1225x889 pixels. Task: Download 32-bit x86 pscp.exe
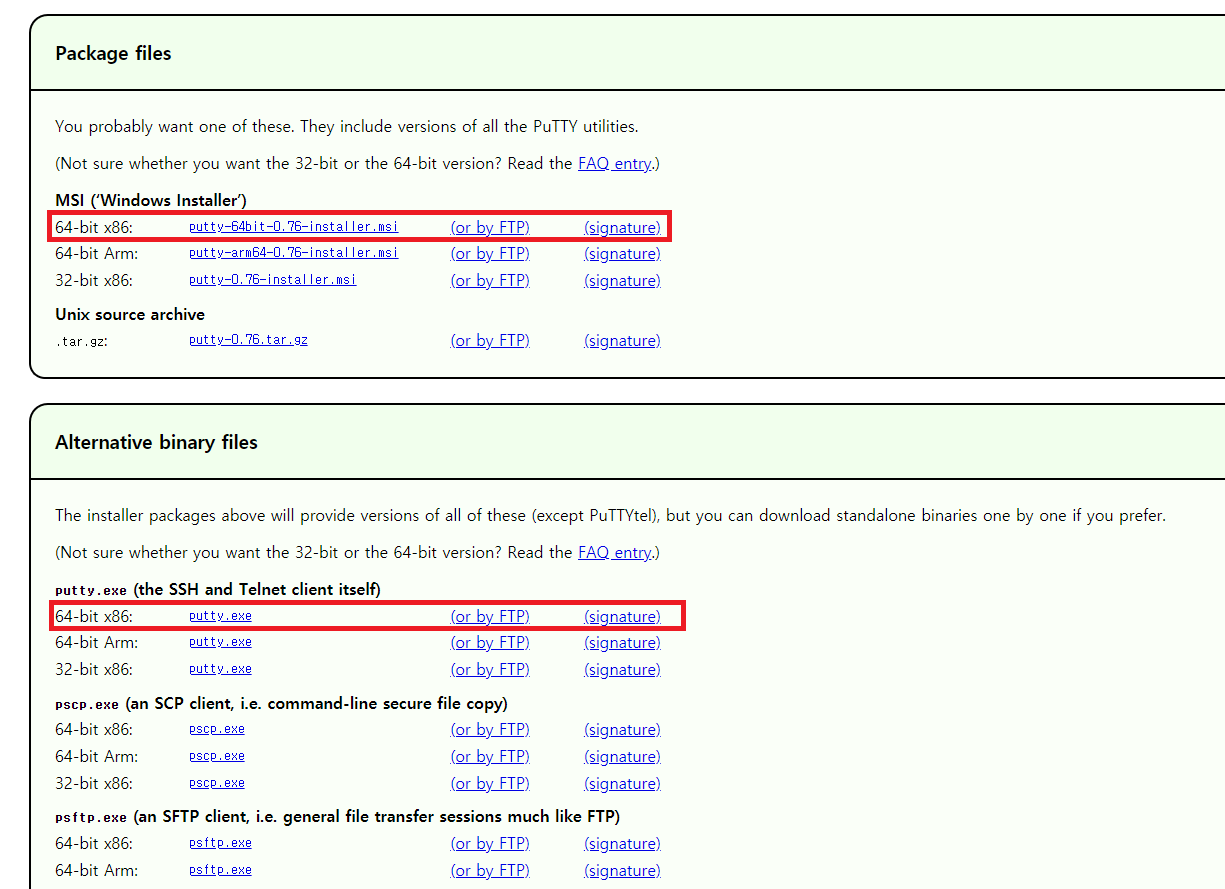tap(217, 783)
